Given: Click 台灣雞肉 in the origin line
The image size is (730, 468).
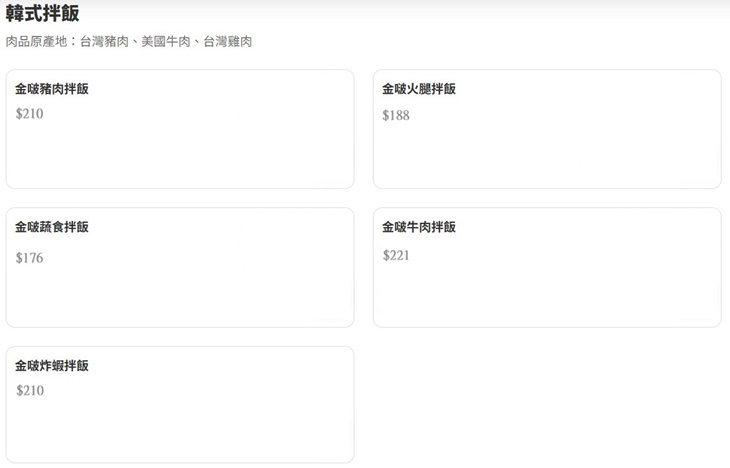Looking at the screenshot, I should [228, 42].
